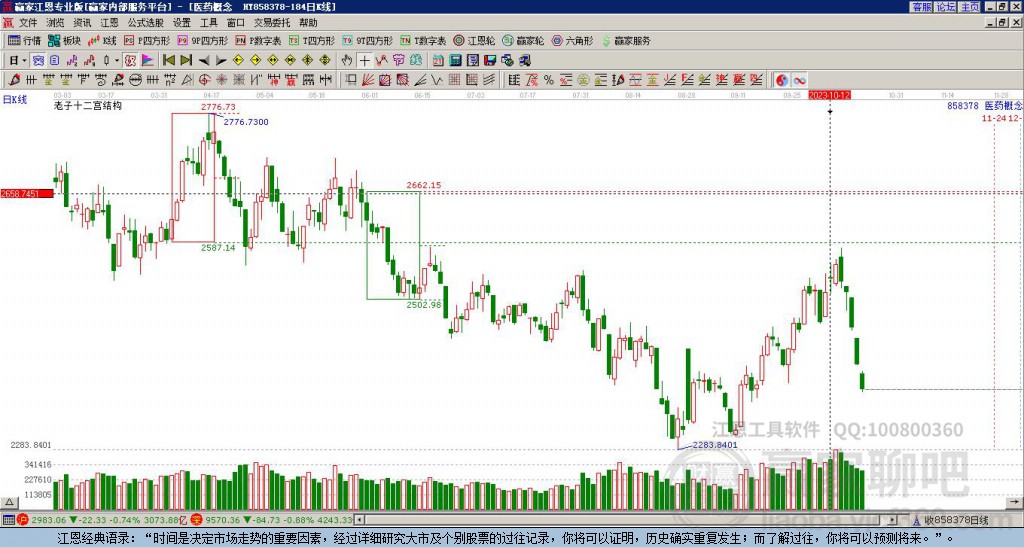Open the 客服 customer service link
The width and height of the screenshot is (1024, 548).
point(921,7)
